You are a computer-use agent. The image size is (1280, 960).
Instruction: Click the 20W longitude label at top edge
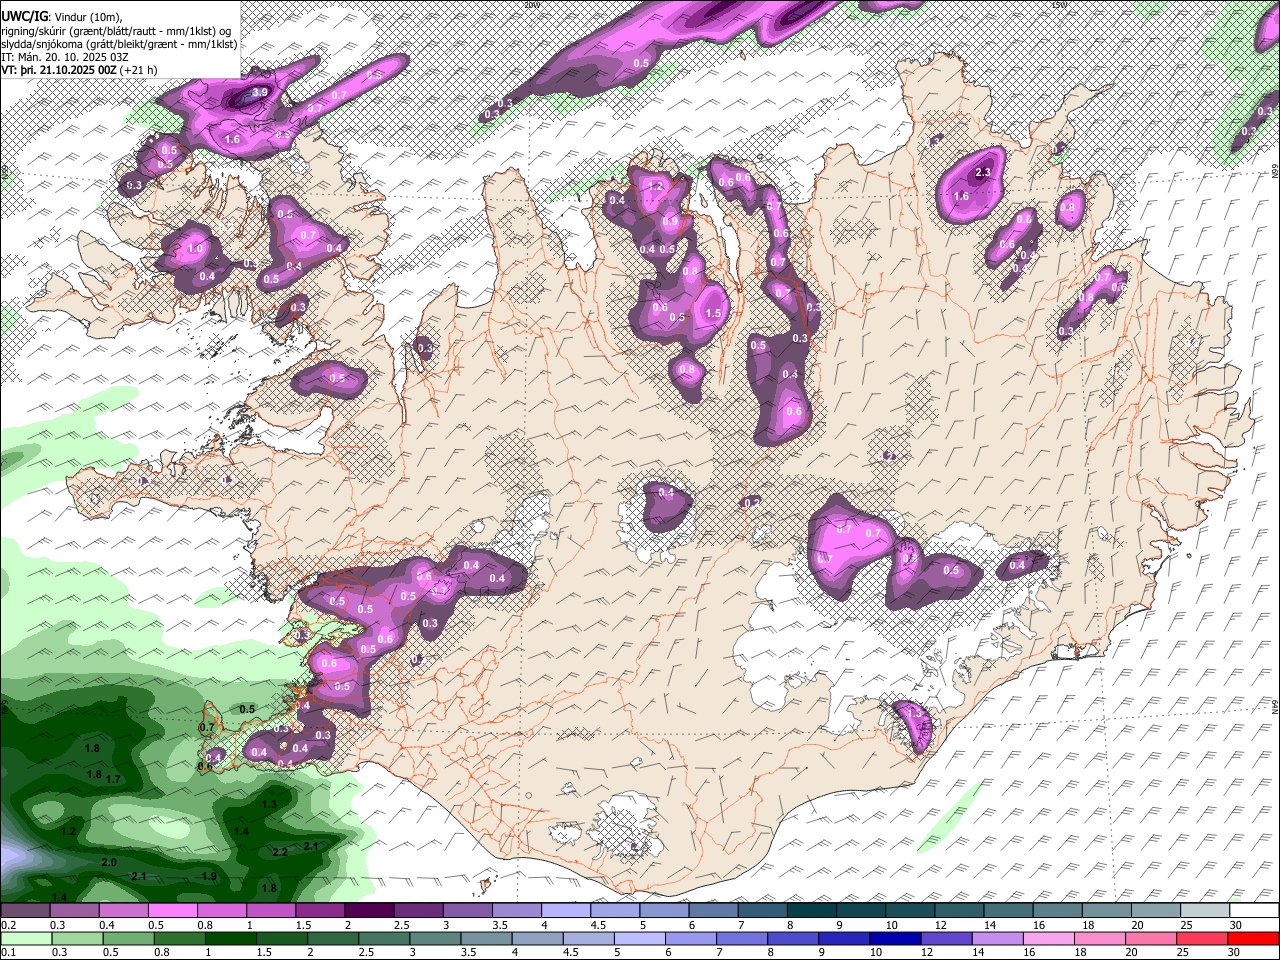(x=531, y=4)
